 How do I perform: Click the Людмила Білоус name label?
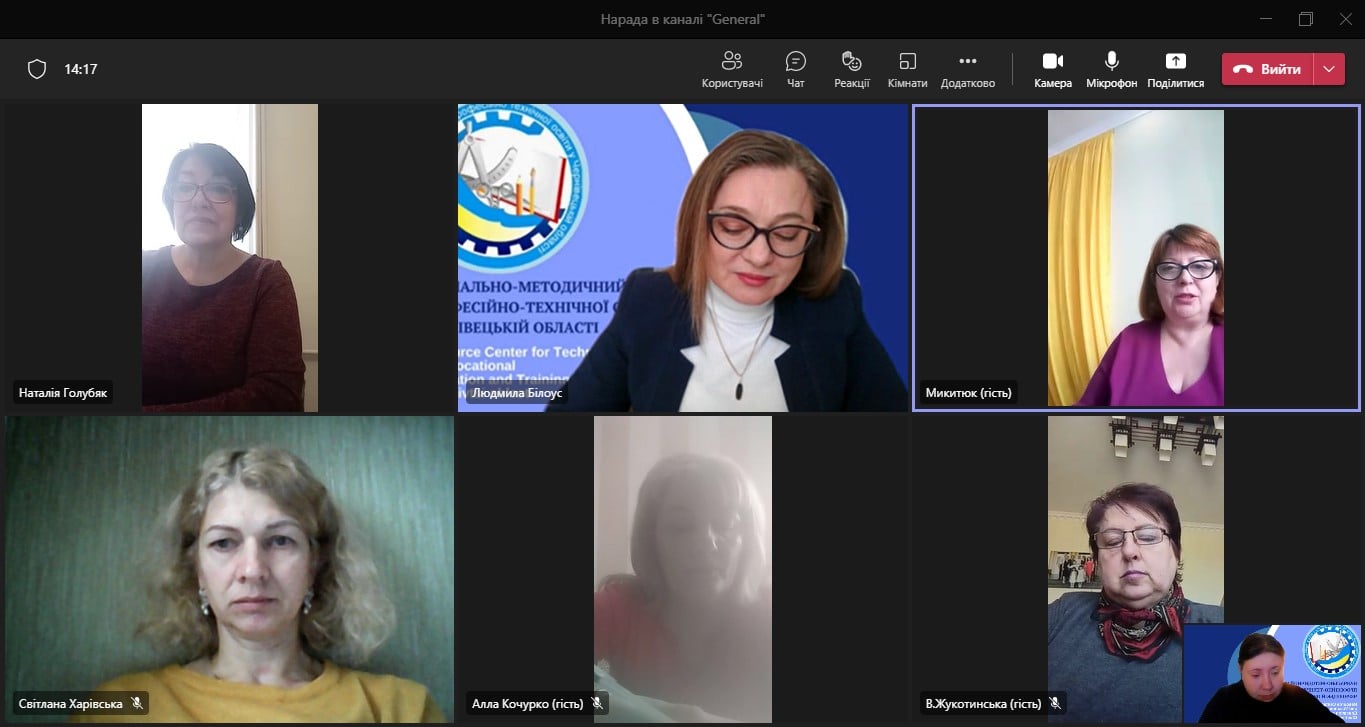tap(516, 393)
